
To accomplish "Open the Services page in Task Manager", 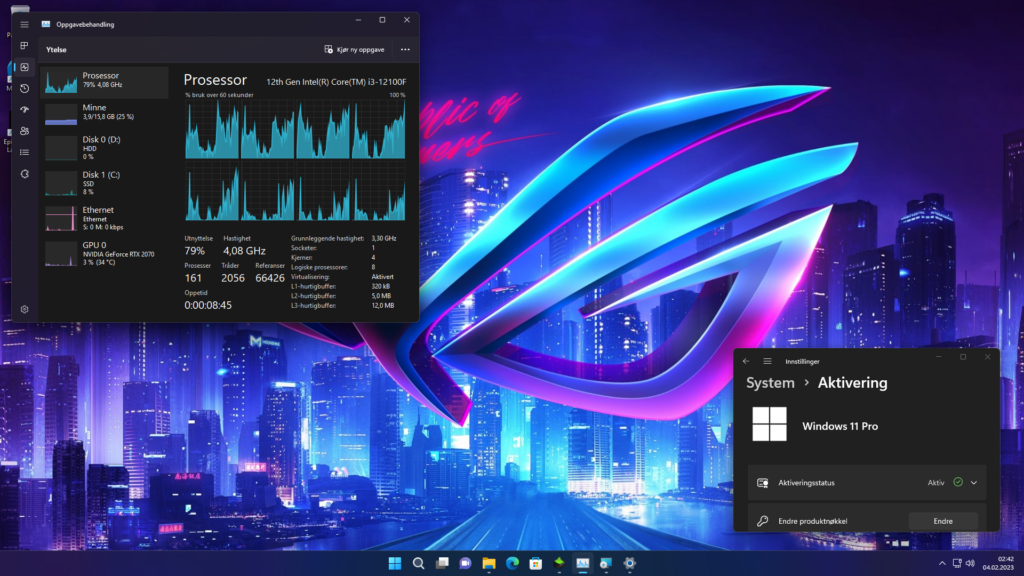I will pyautogui.click(x=24, y=174).
